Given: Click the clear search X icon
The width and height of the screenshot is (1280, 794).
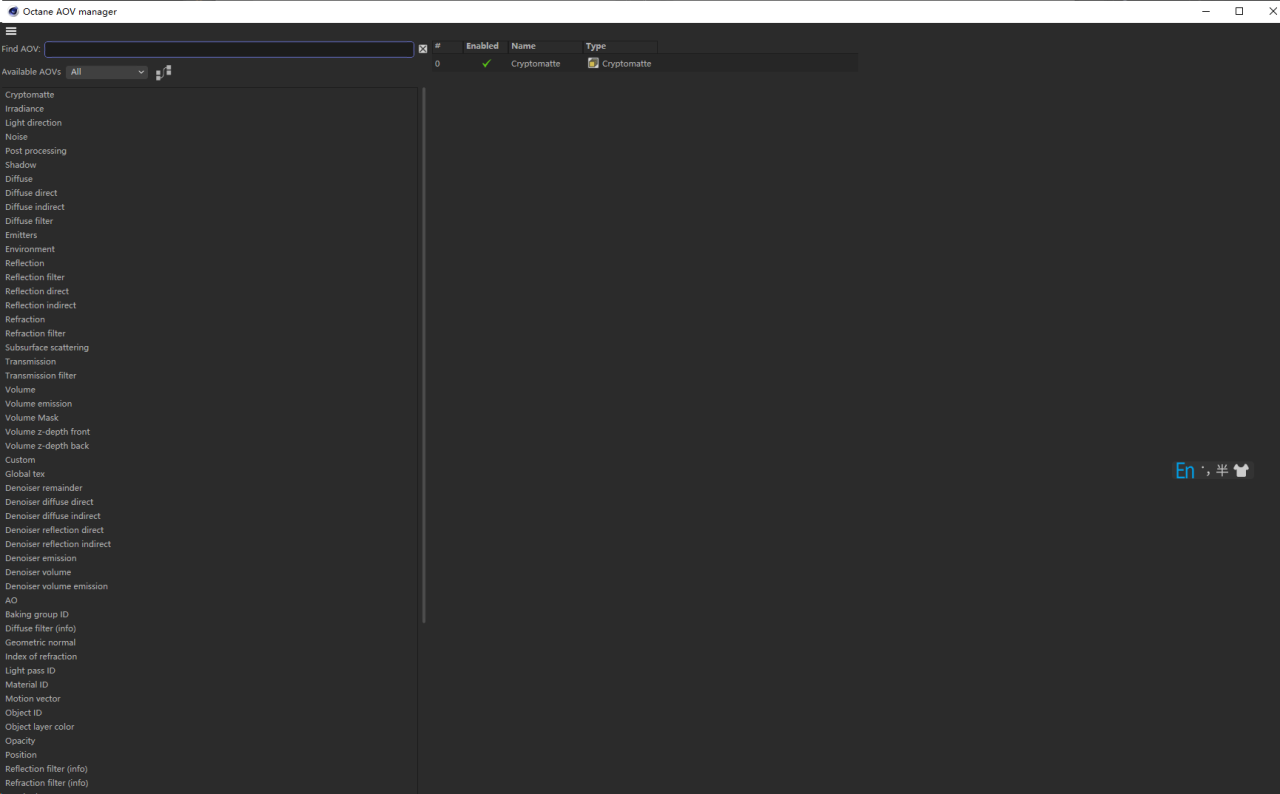Looking at the screenshot, I should (x=423, y=49).
